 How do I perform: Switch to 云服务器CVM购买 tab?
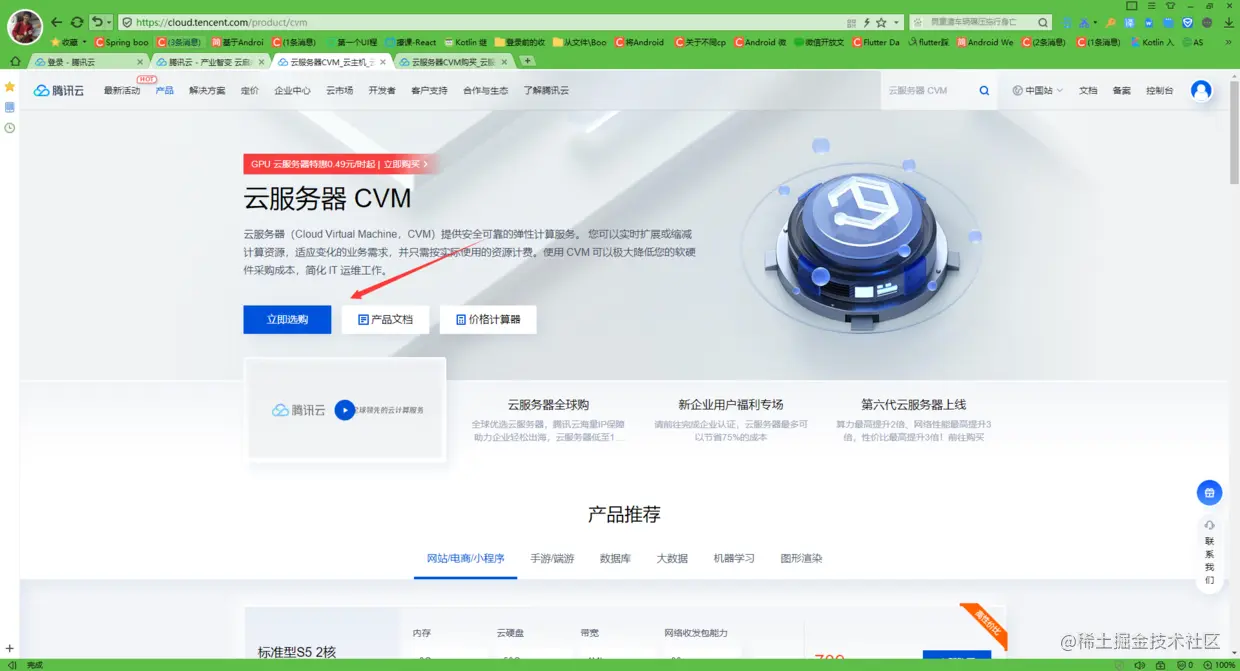coord(453,61)
